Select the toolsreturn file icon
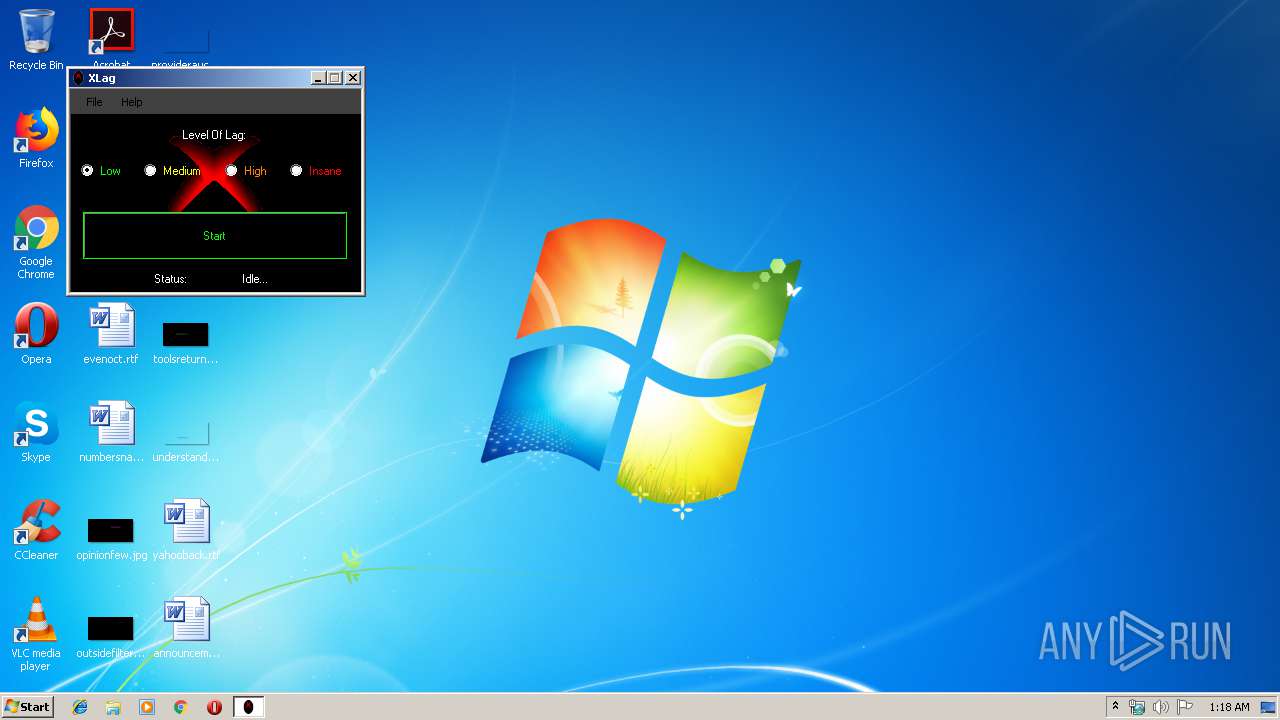Viewport: 1280px width, 720px height. click(186, 342)
